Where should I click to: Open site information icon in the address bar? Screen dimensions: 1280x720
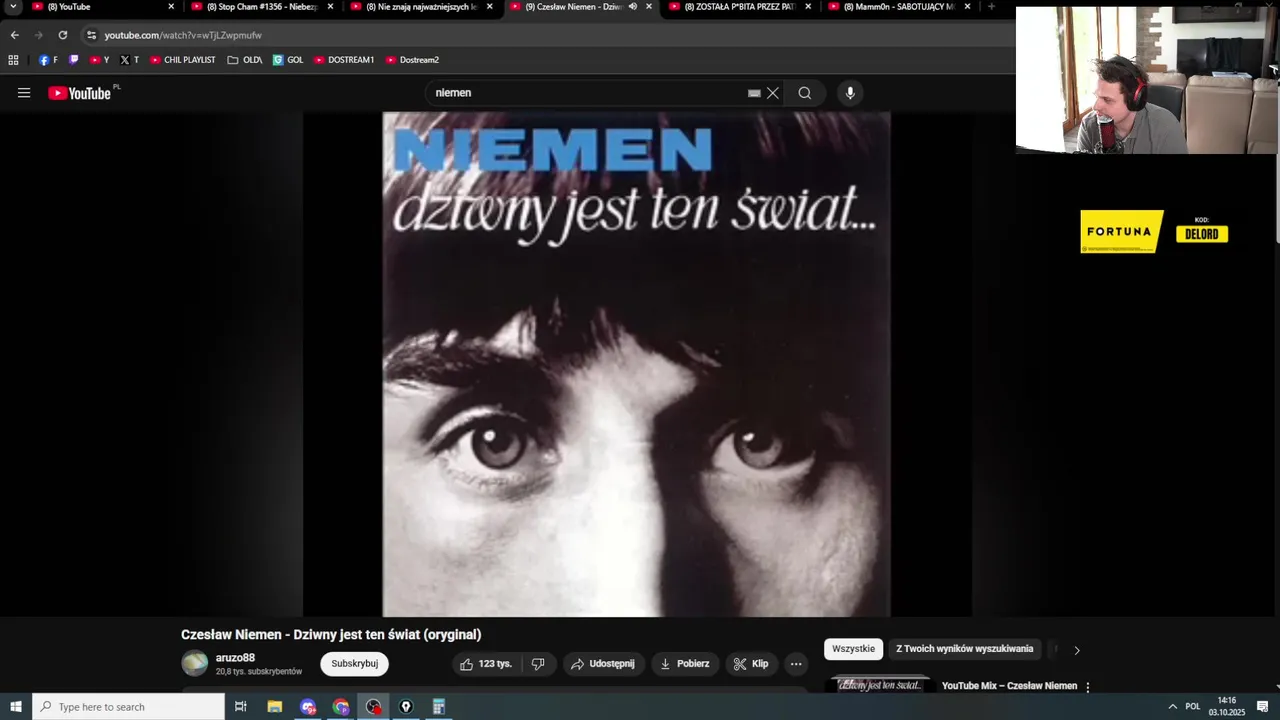tap(91, 35)
